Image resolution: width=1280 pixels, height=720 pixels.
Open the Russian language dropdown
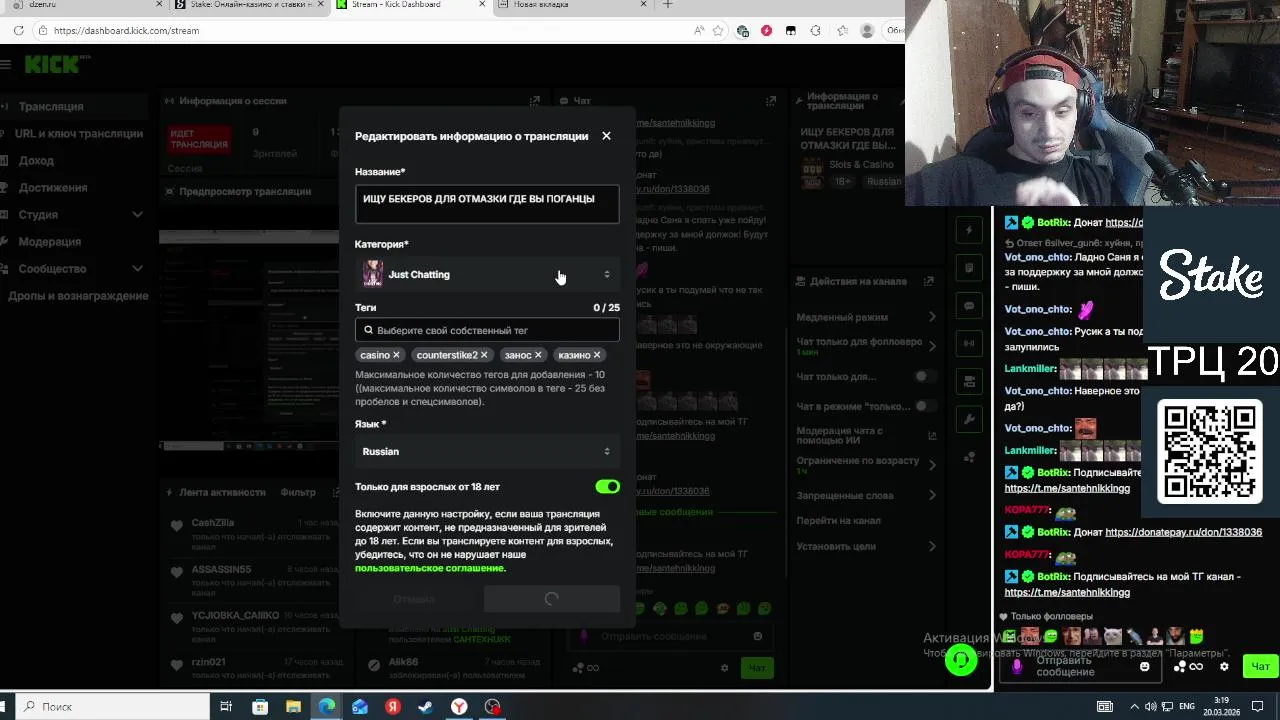click(x=487, y=451)
